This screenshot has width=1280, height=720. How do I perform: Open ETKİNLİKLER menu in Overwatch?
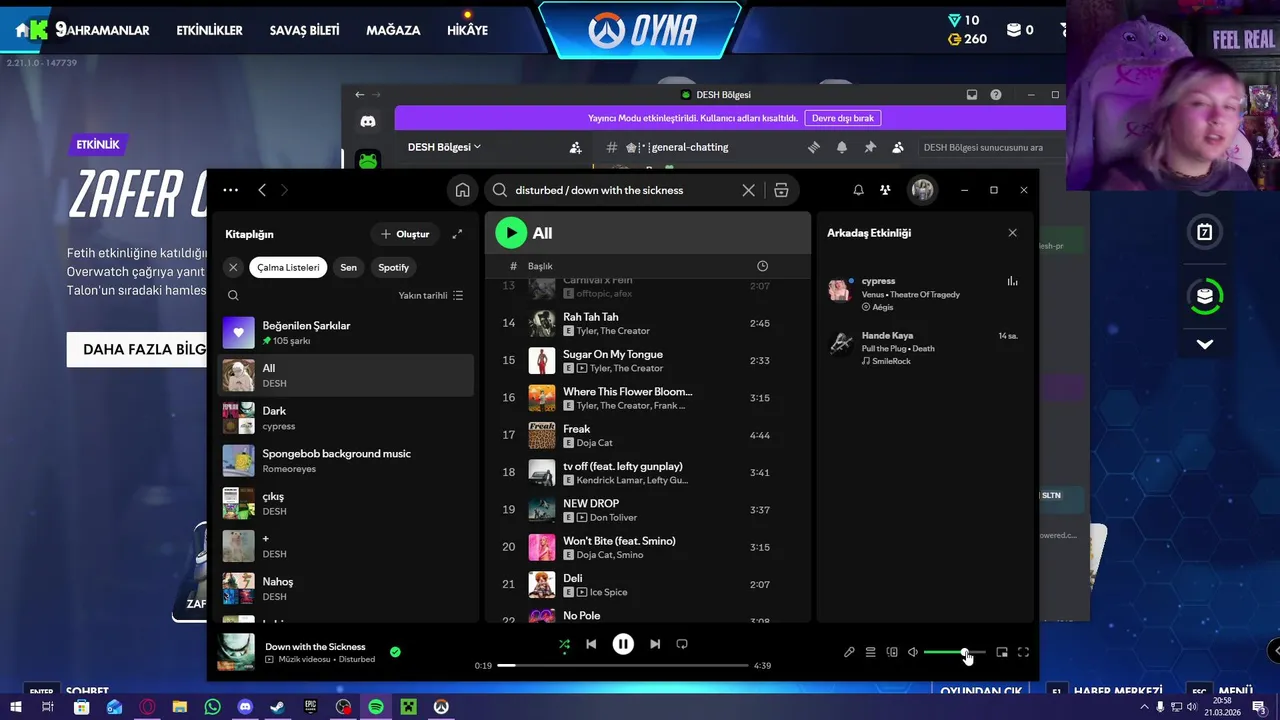[x=209, y=30]
